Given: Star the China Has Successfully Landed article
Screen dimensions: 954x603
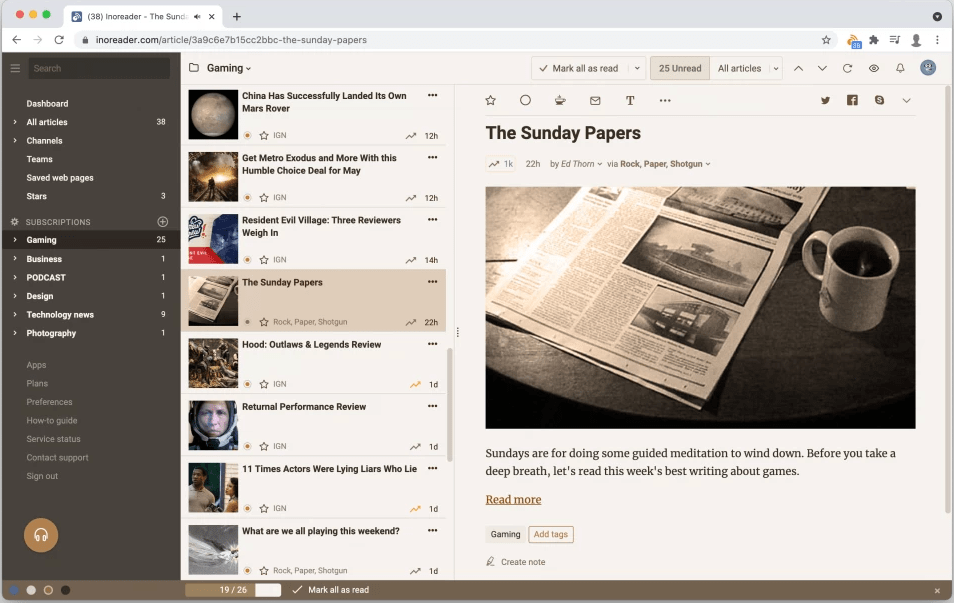Looking at the screenshot, I should [x=264, y=136].
